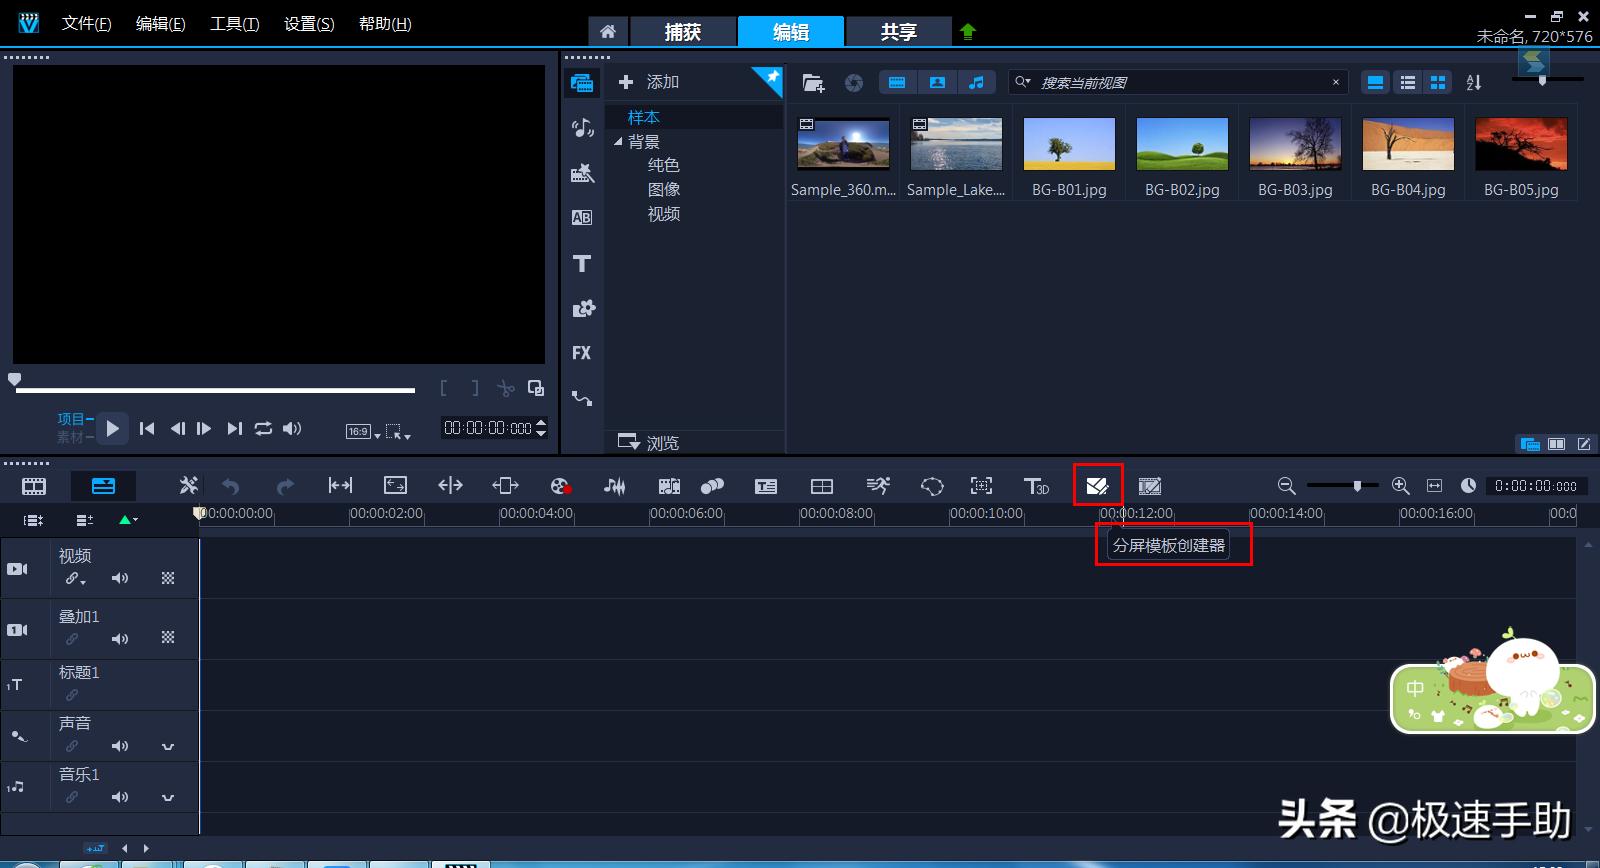Open the 3D title editor icon
Screen dimensions: 1600x868
1036,486
